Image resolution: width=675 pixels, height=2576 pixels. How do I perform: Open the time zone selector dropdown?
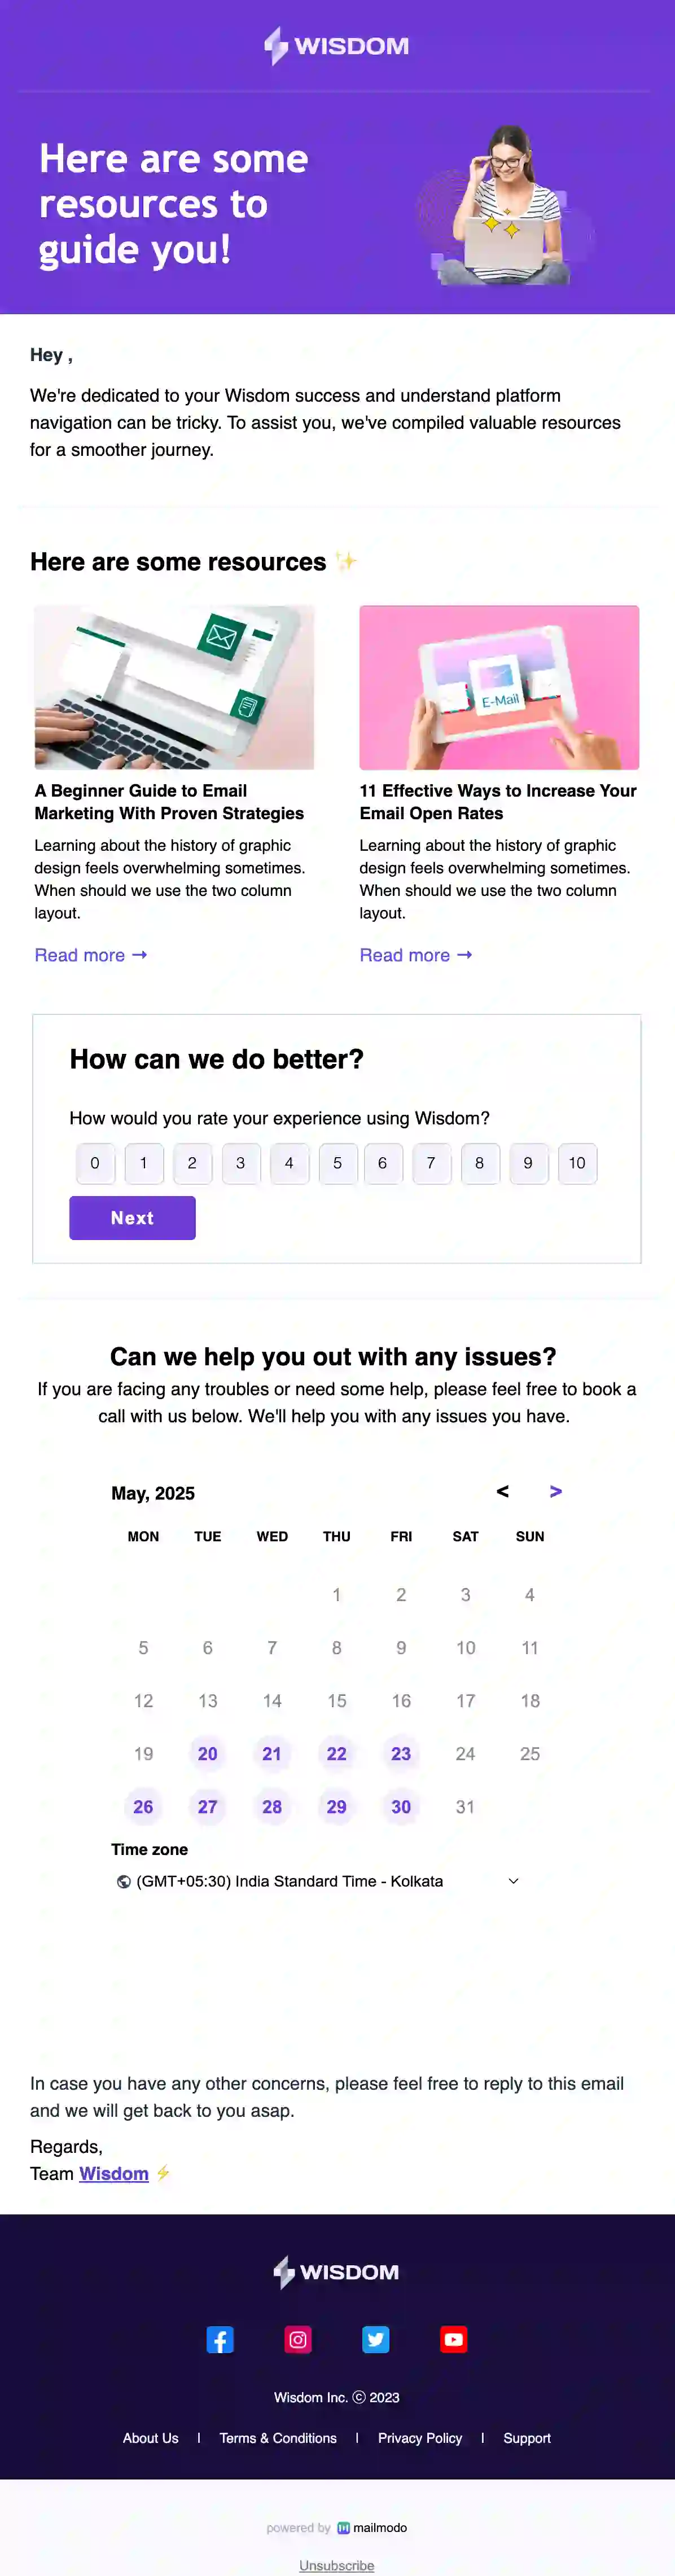pyautogui.click(x=513, y=1881)
